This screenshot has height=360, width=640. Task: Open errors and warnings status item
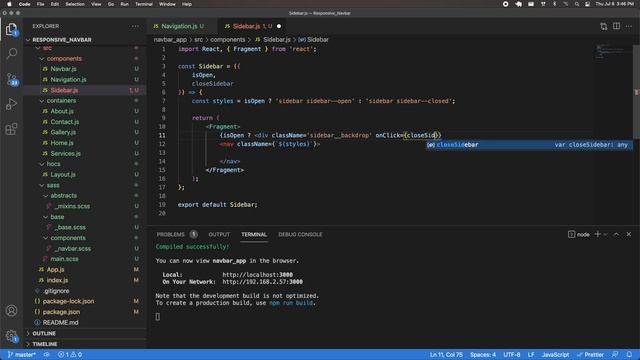[70, 355]
